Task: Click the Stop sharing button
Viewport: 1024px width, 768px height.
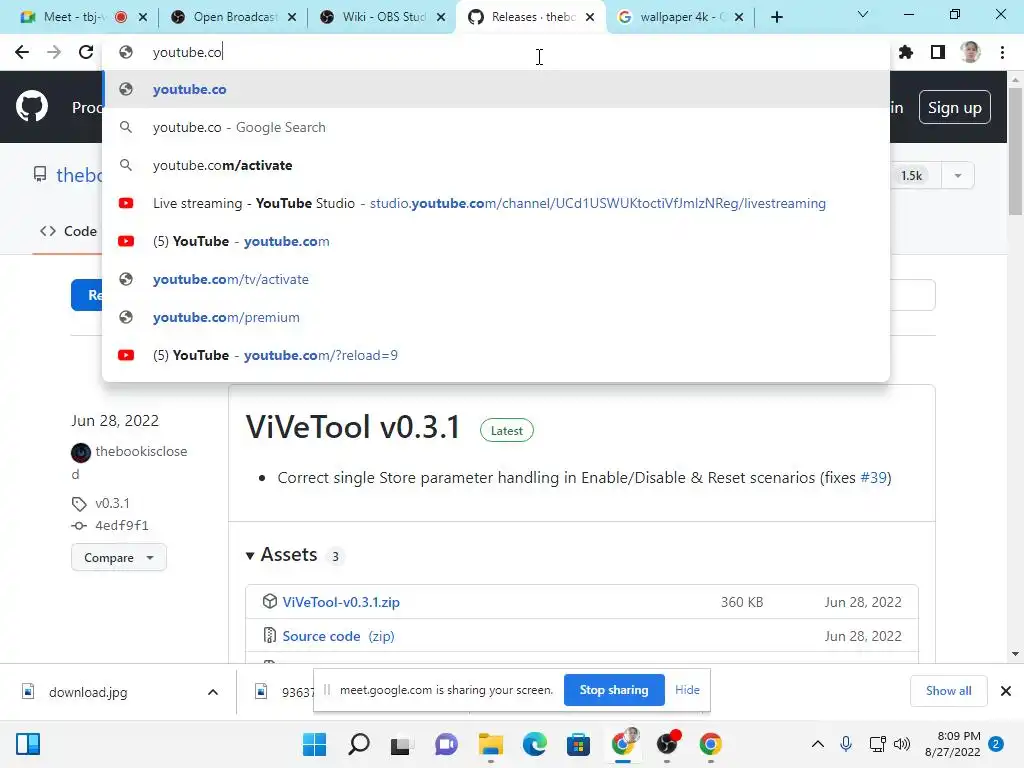Action: [x=614, y=690]
